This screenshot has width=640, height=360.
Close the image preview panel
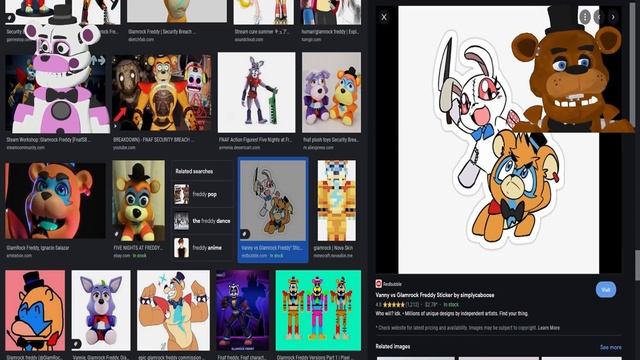[384, 17]
